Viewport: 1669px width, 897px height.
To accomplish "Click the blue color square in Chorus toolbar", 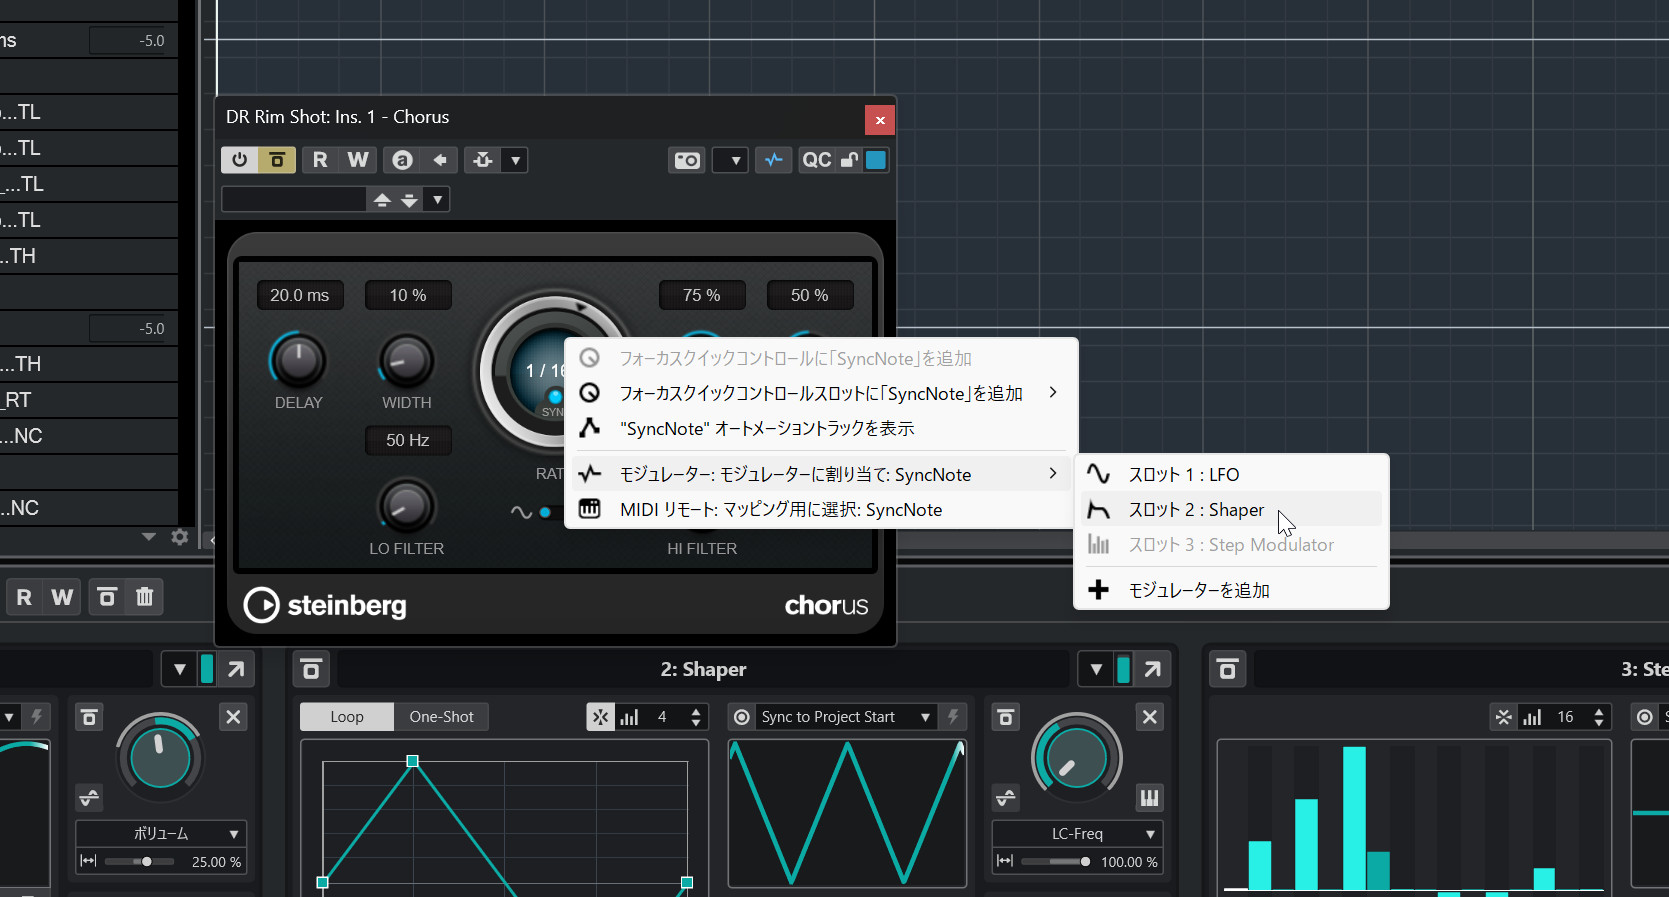I will [x=876, y=160].
